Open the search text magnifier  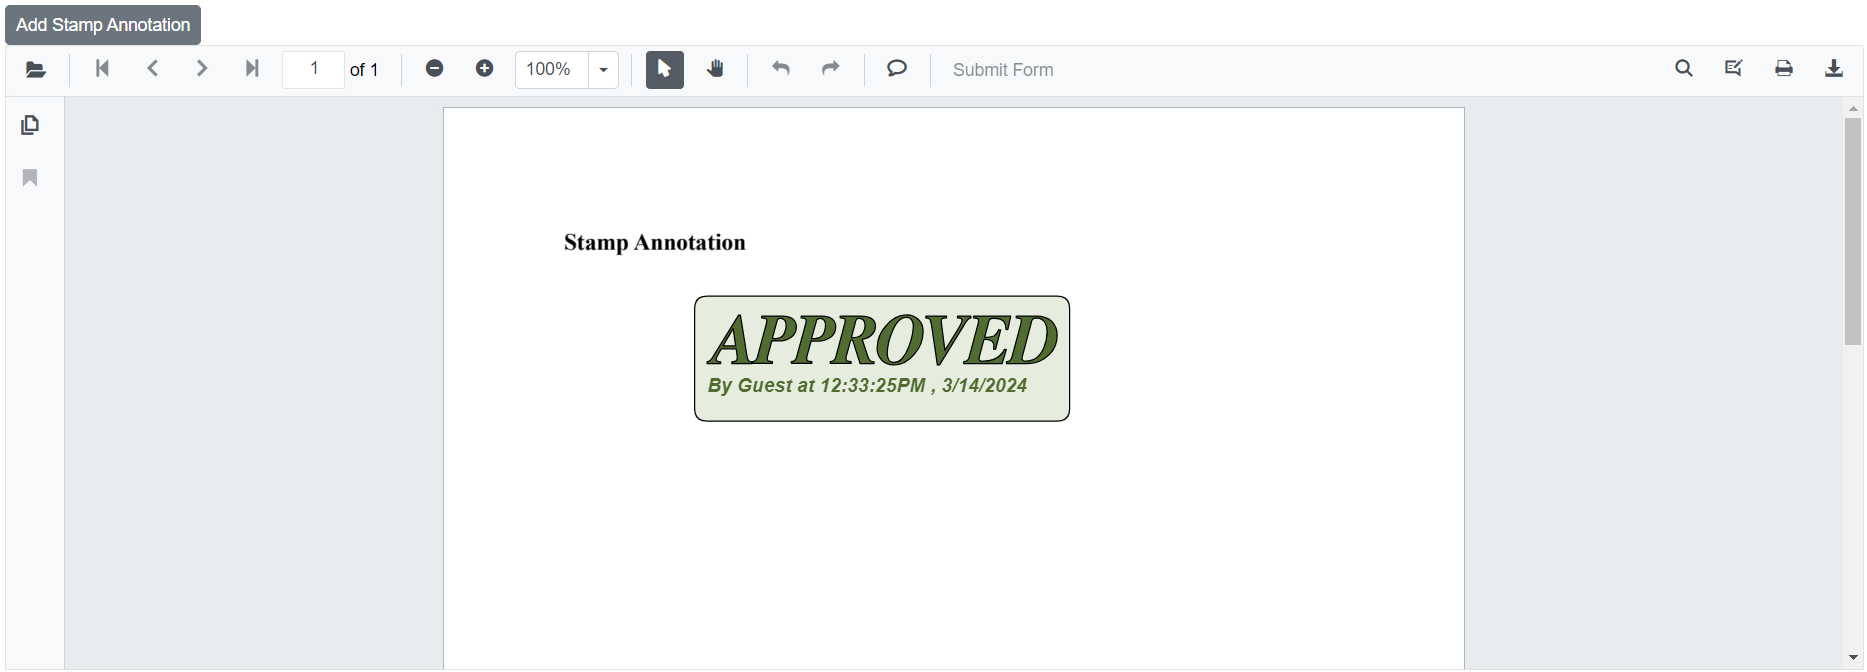click(x=1684, y=69)
